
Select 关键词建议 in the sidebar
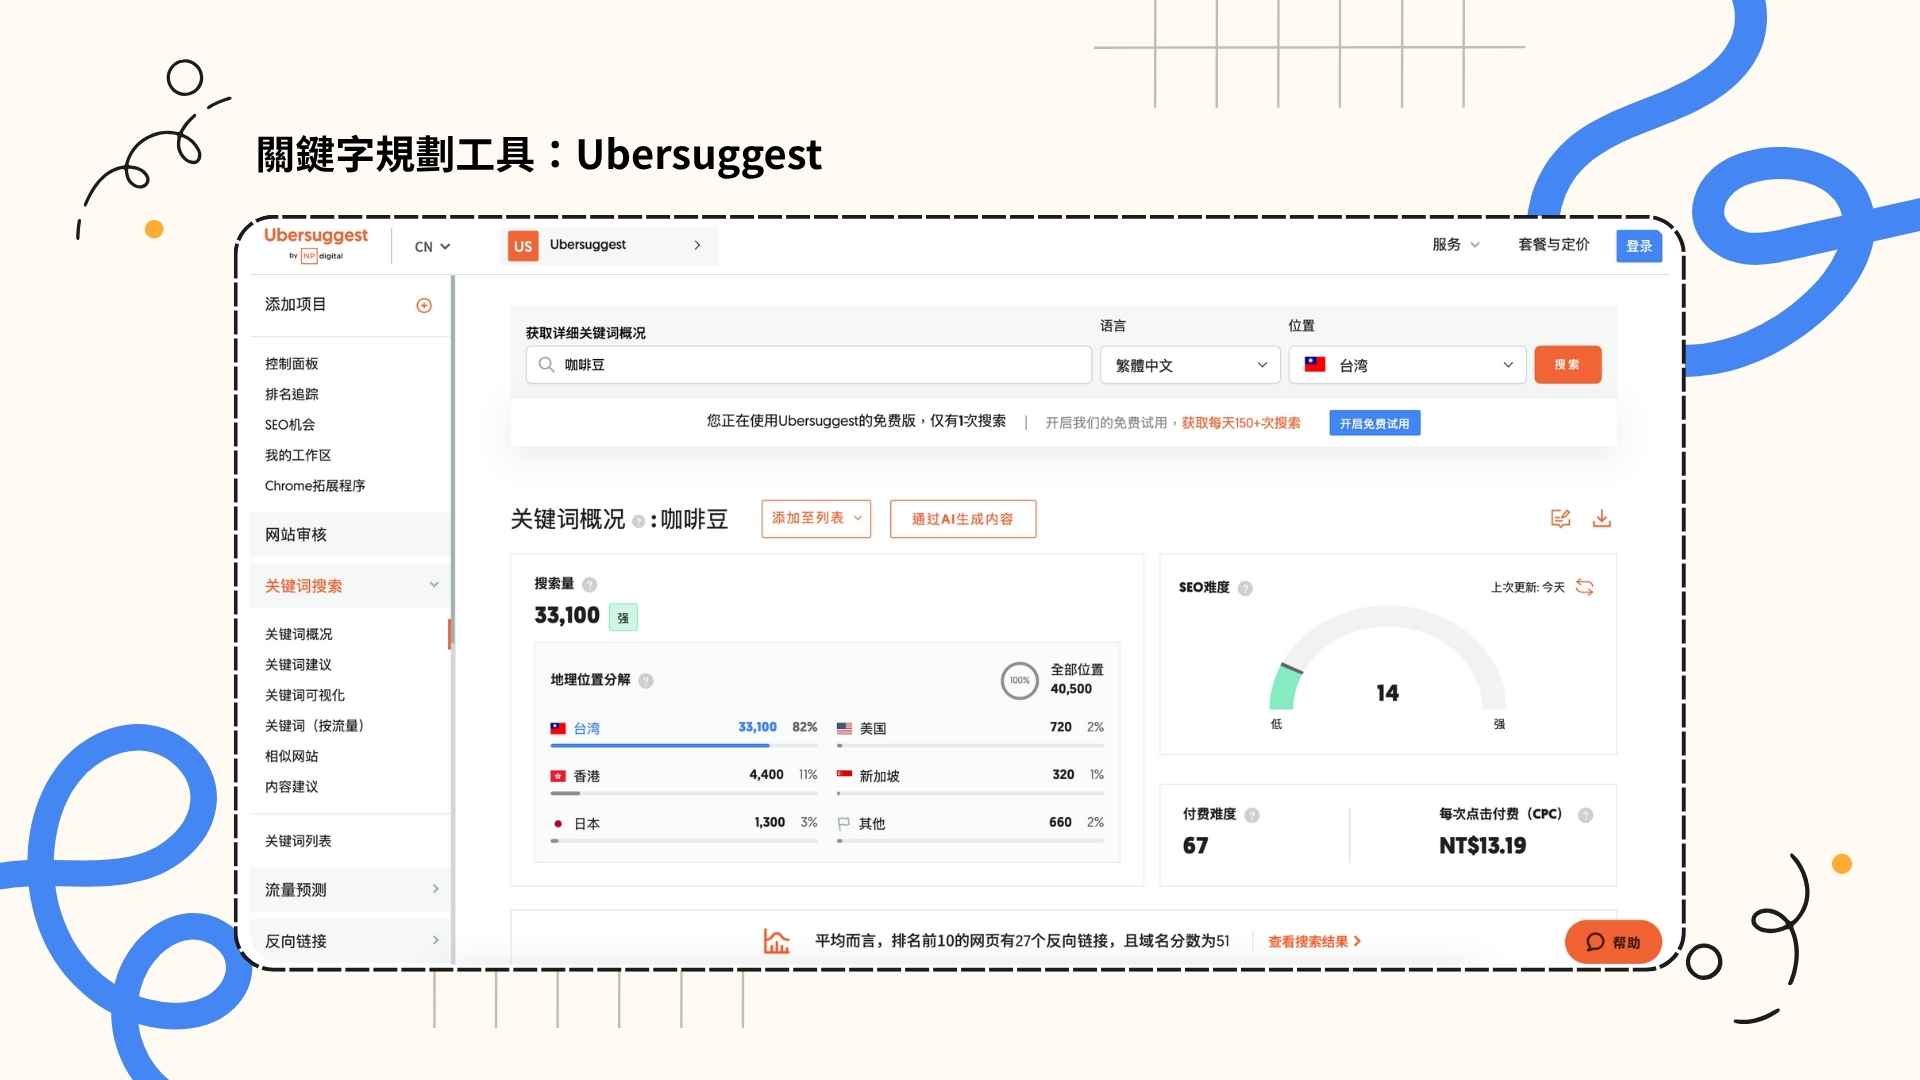tap(298, 665)
